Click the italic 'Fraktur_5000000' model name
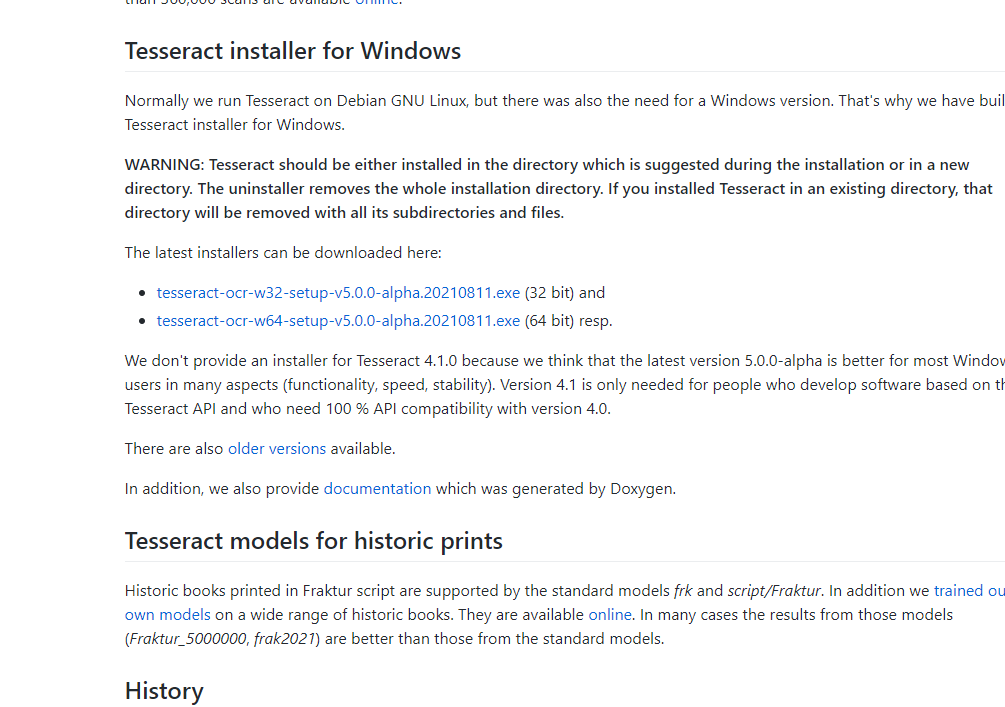This screenshot has height=707, width=1005. 188,639
